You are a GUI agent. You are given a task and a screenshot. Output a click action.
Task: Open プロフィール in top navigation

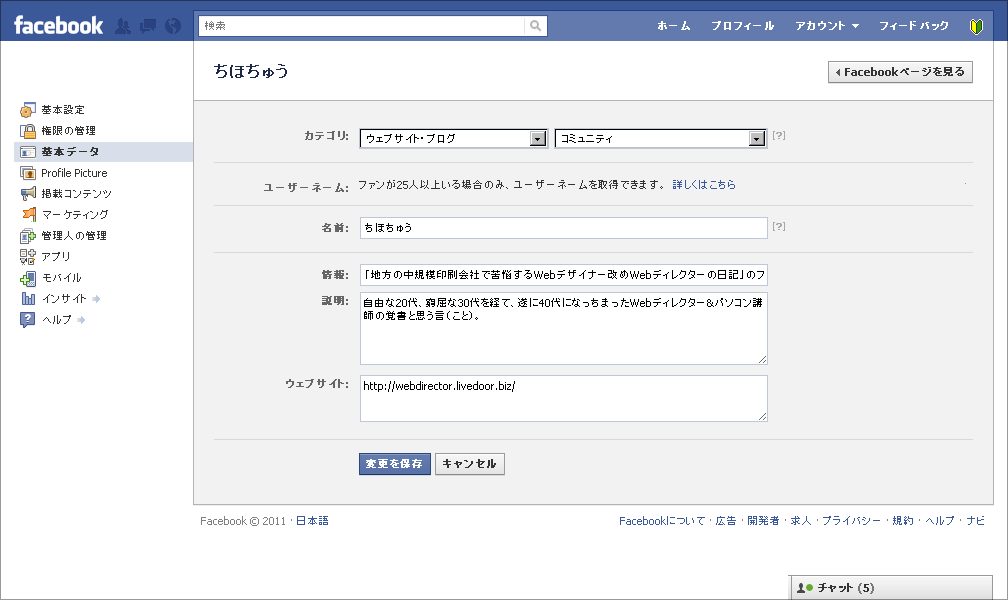742,26
